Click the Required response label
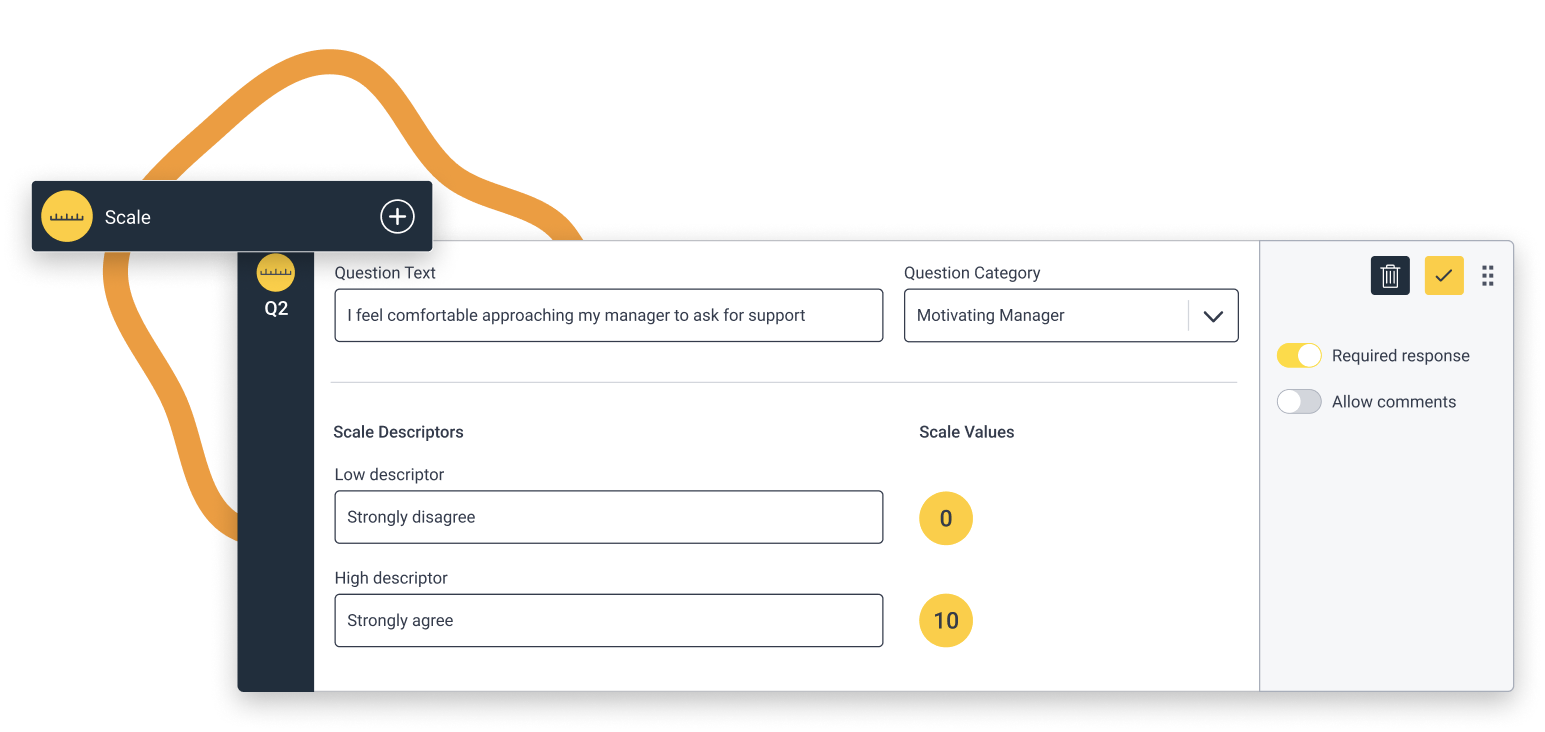This screenshot has height=732, width=1545. coord(1400,355)
